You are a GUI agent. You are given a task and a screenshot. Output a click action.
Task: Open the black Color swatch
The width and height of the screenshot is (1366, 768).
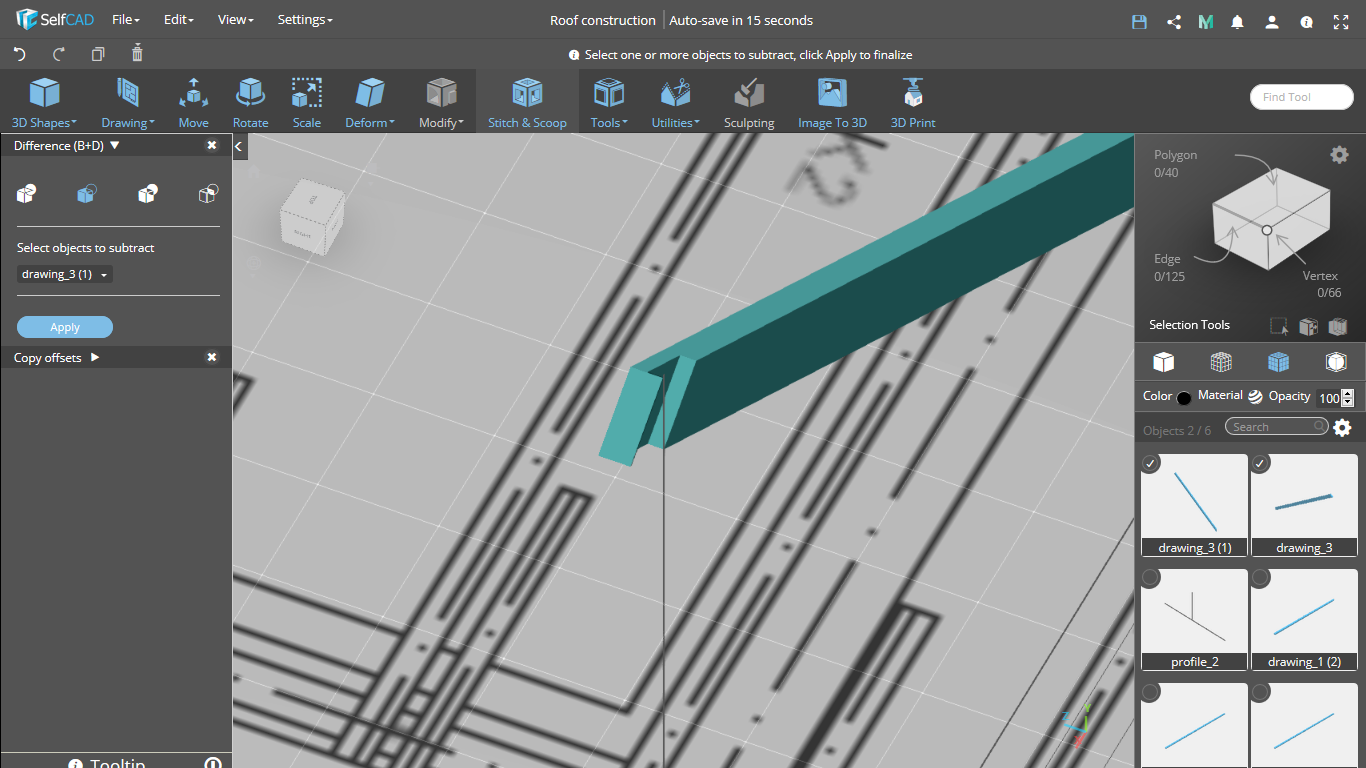[x=1184, y=398]
